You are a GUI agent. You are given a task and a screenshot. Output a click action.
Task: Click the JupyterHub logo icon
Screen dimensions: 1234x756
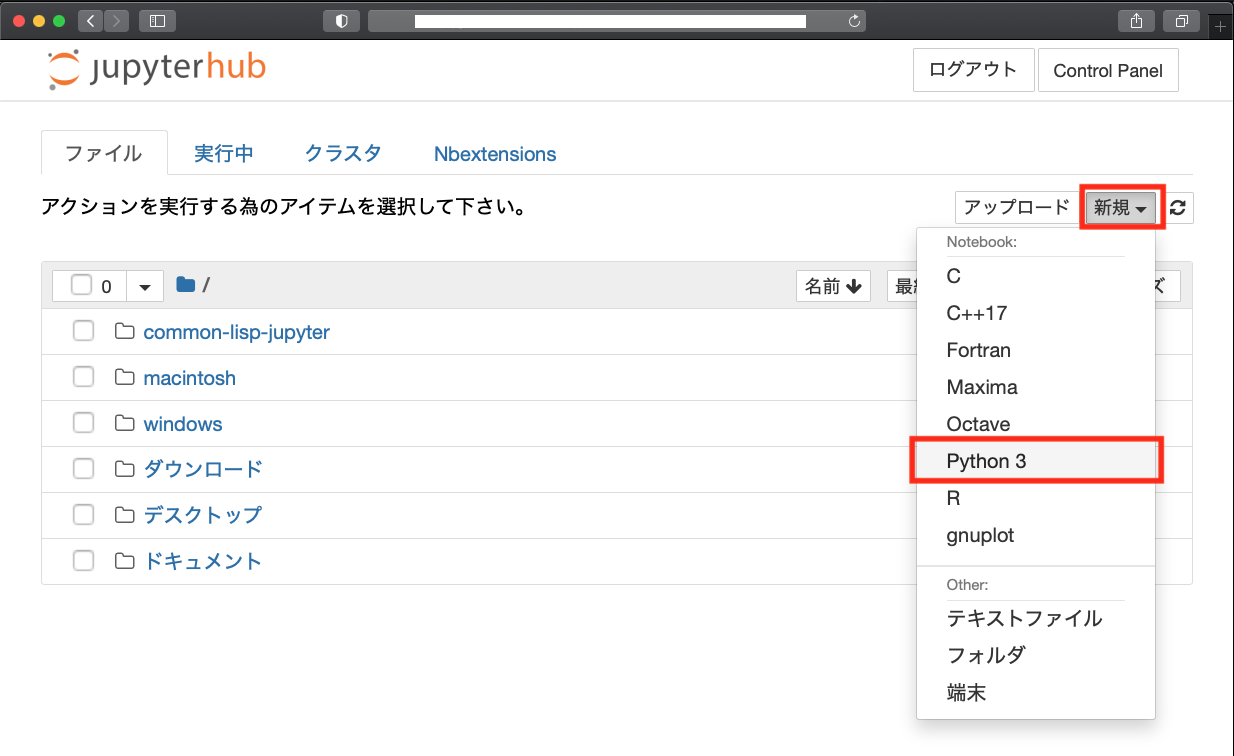[62, 69]
